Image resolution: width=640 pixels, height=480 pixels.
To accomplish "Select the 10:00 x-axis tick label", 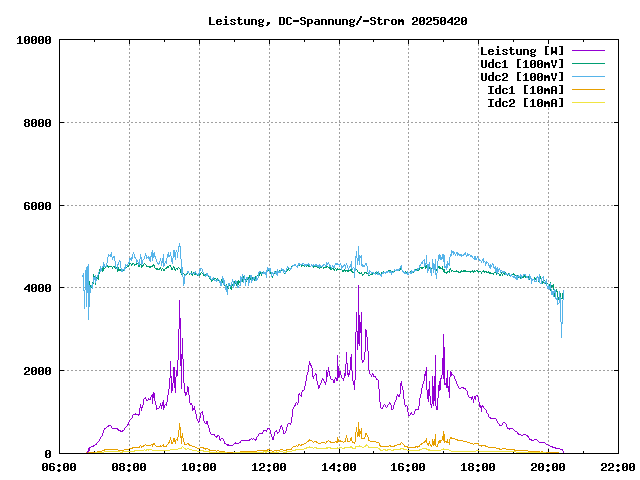I will 199,467.
